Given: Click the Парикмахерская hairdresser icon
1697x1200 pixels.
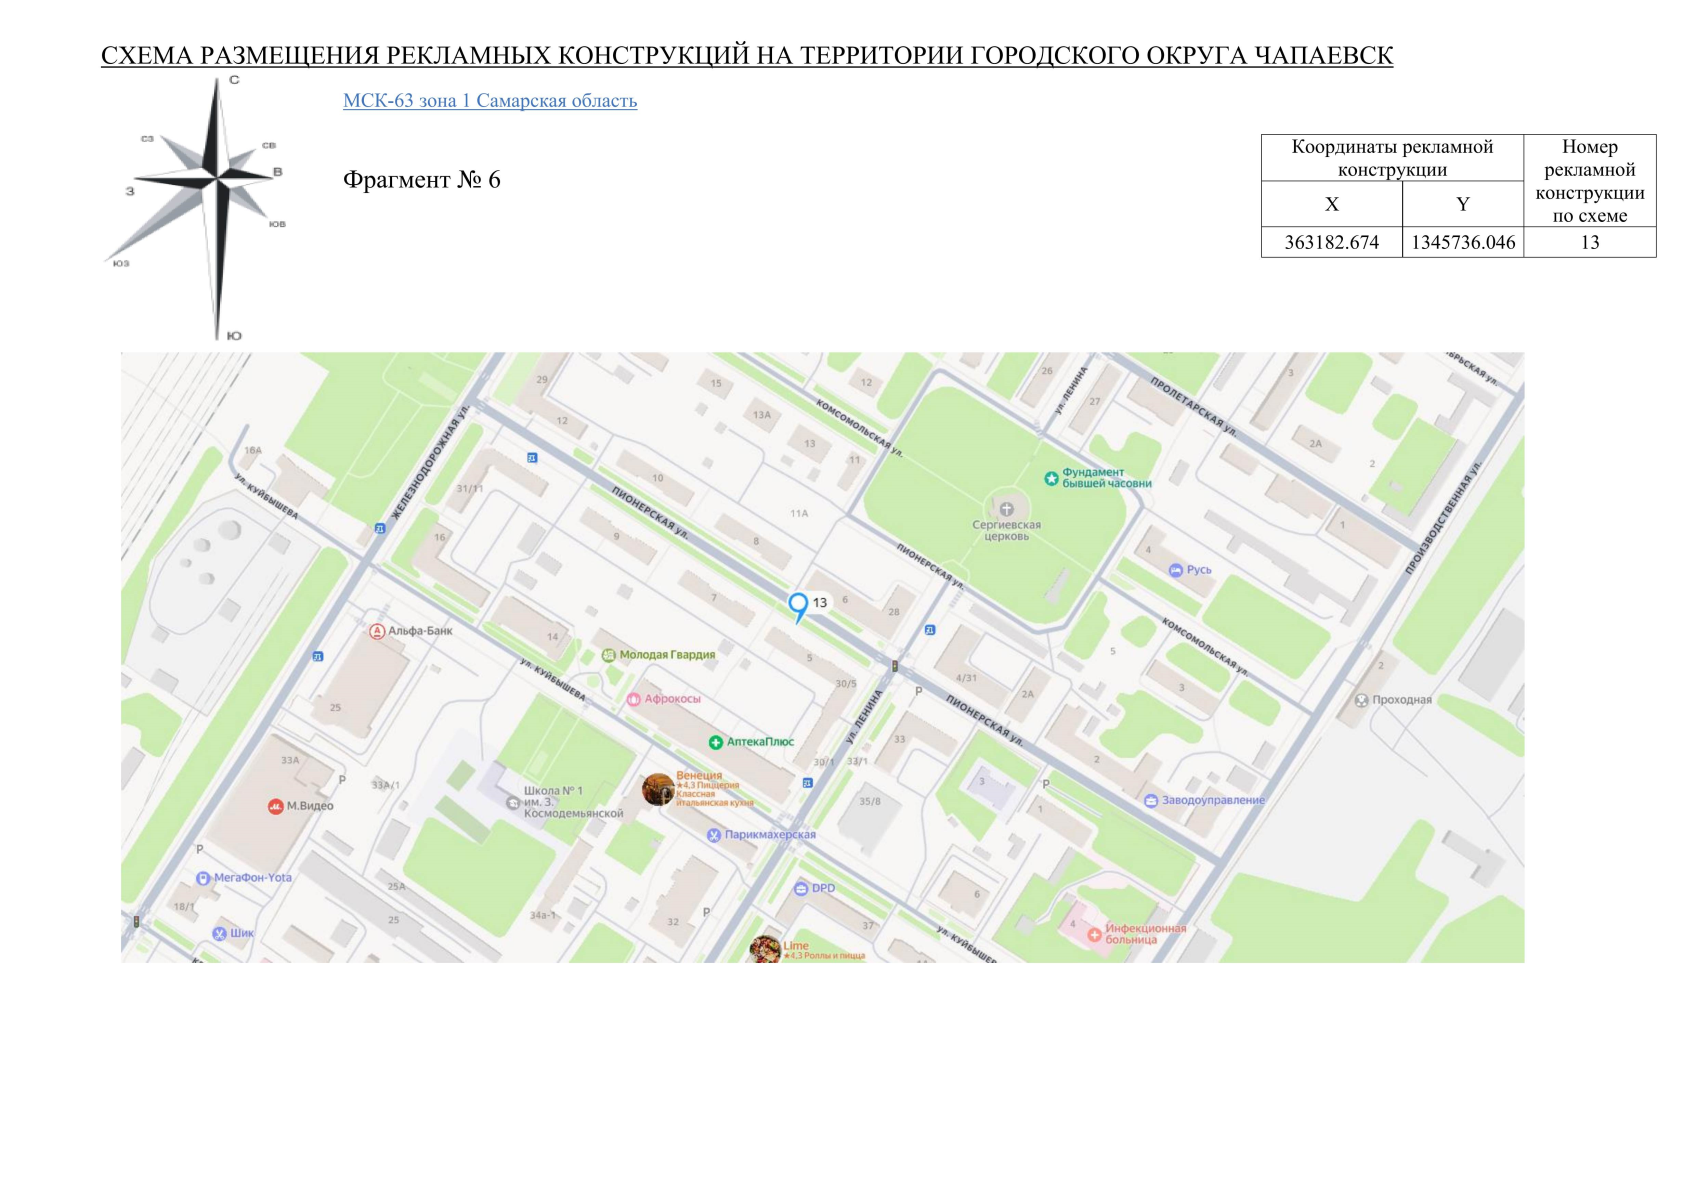Looking at the screenshot, I should click(713, 833).
